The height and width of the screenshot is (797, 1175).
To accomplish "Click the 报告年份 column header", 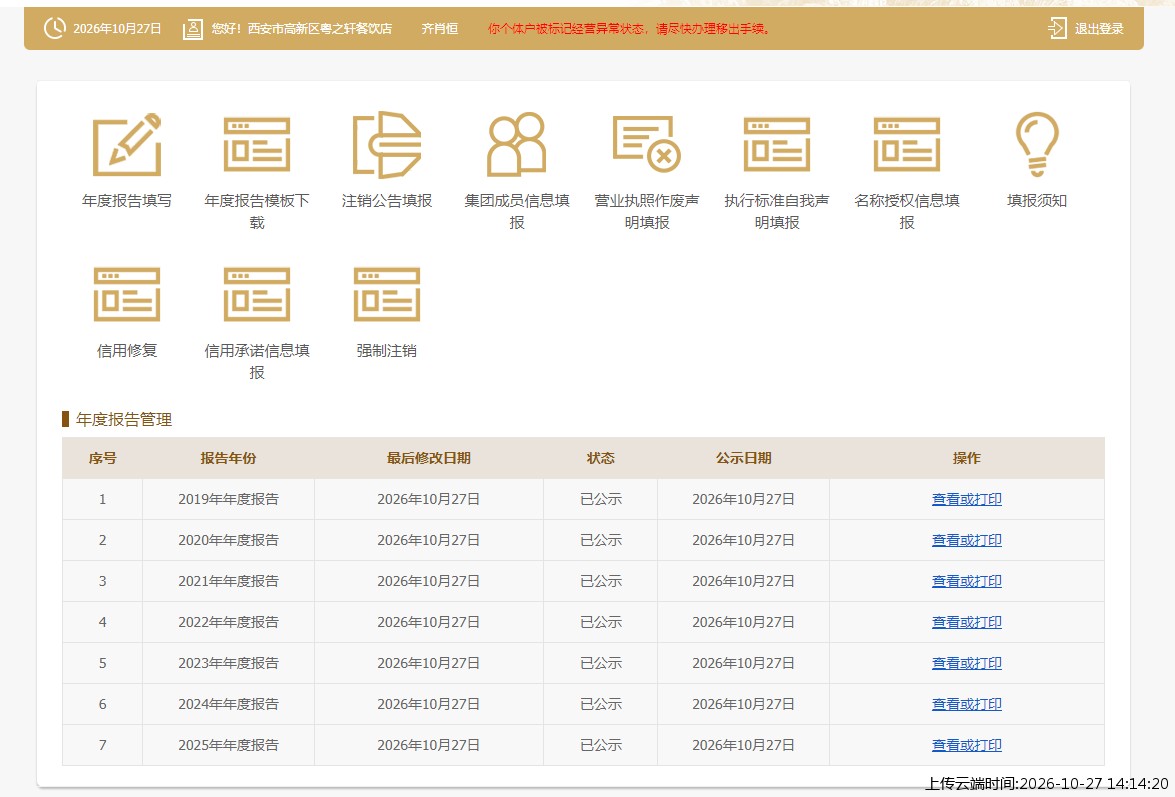I will (x=229, y=458).
